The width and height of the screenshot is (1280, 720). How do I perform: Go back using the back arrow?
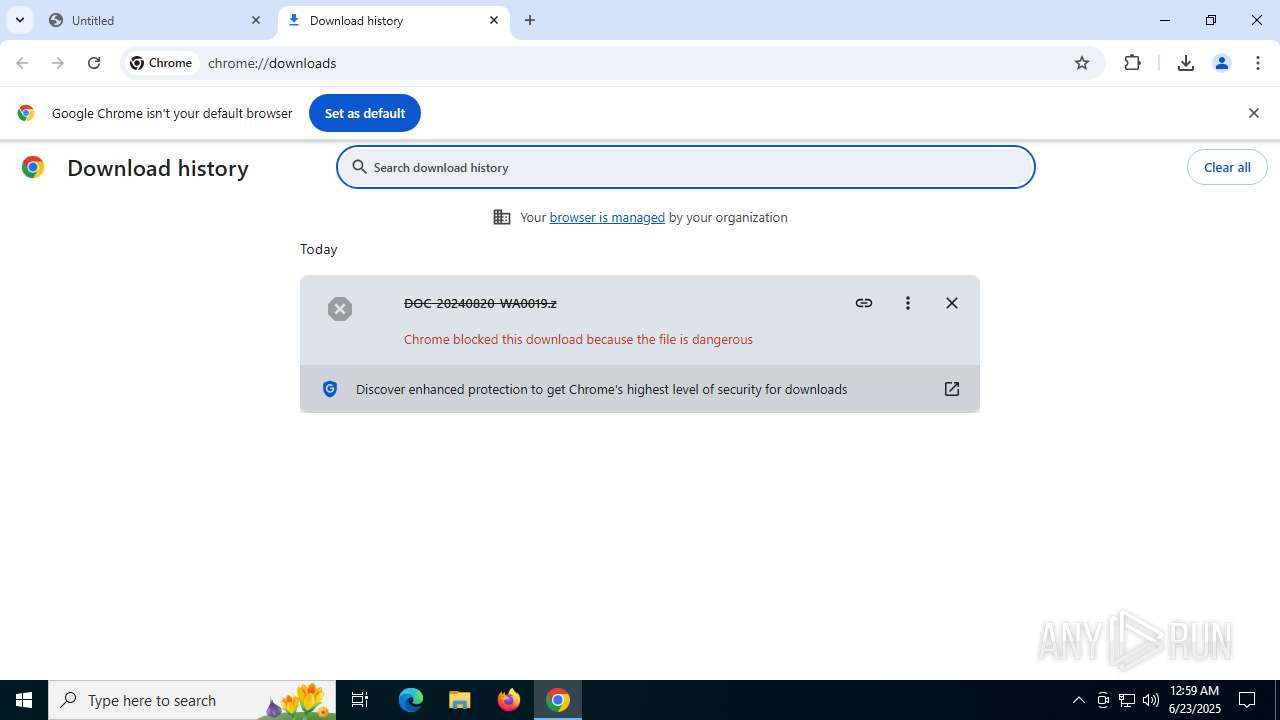[x=22, y=63]
